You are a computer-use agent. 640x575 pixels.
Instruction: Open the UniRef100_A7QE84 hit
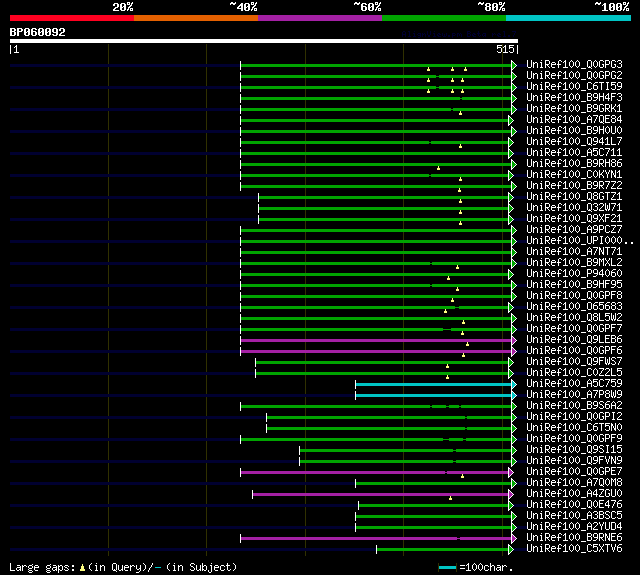click(x=574, y=120)
